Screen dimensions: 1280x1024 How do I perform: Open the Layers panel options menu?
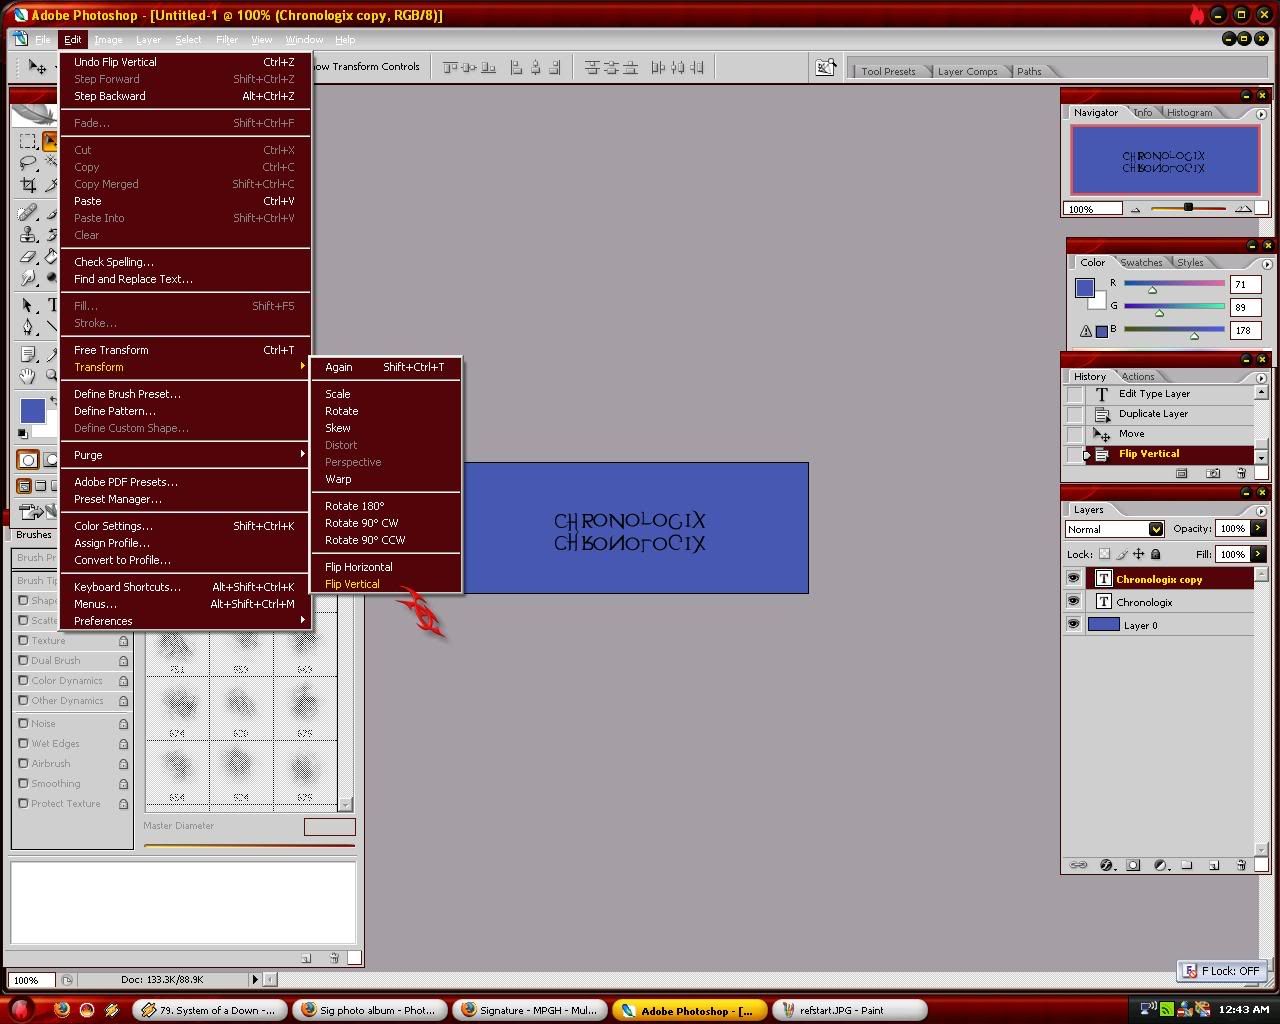(1261, 511)
